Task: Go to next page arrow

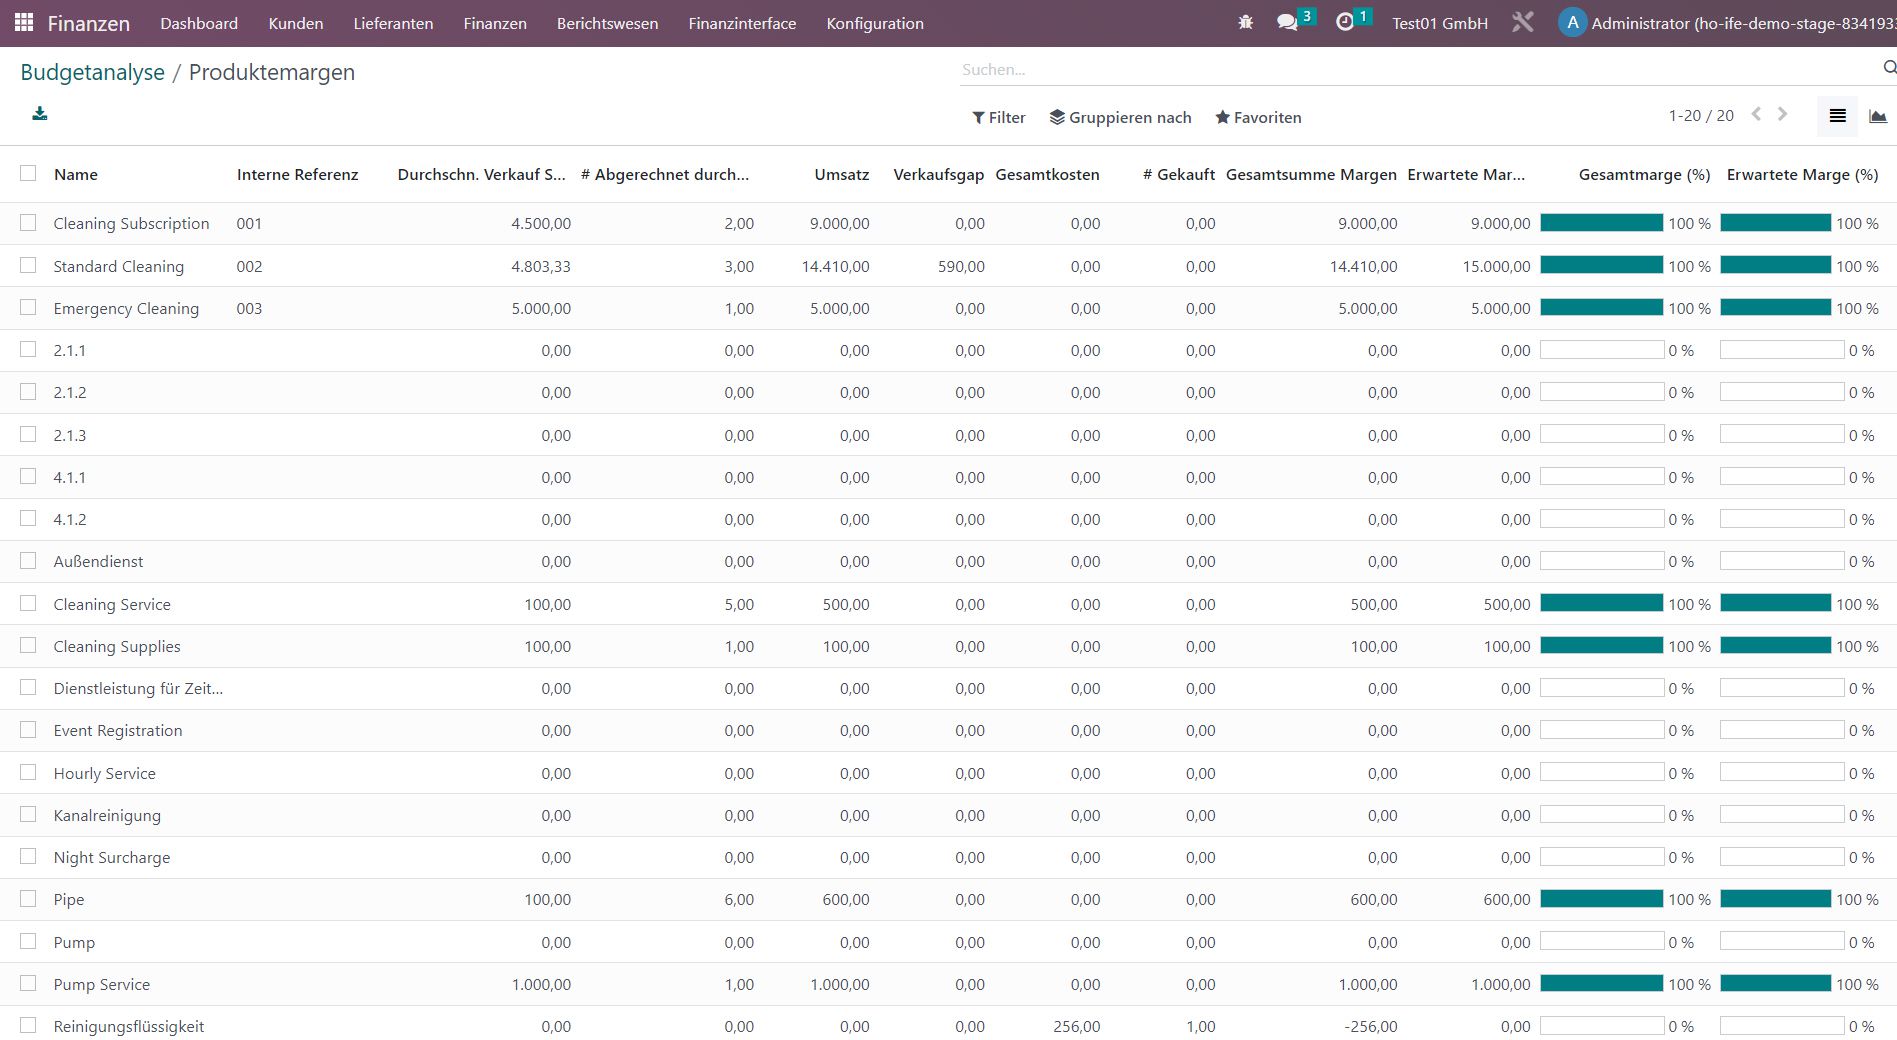Action: 1782,115
